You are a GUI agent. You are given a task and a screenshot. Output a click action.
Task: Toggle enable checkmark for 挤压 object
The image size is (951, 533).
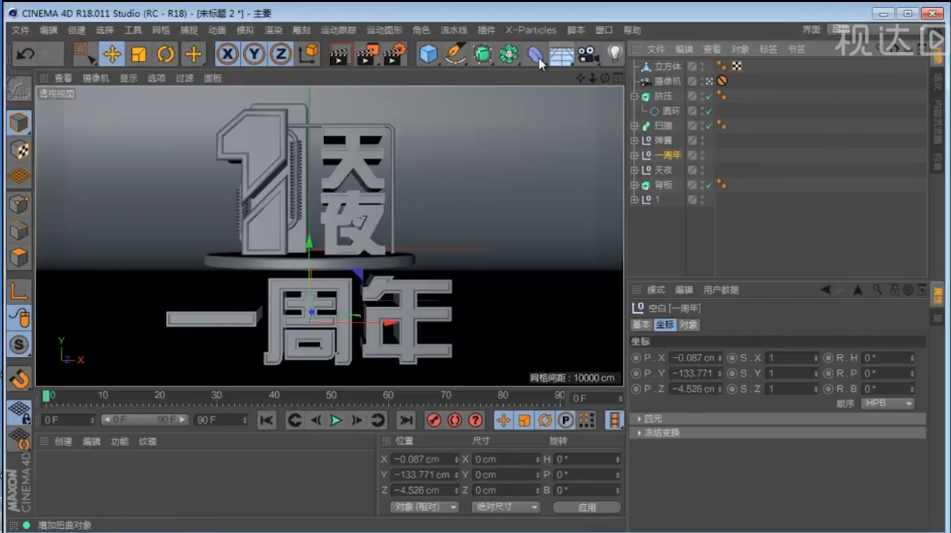[708, 96]
